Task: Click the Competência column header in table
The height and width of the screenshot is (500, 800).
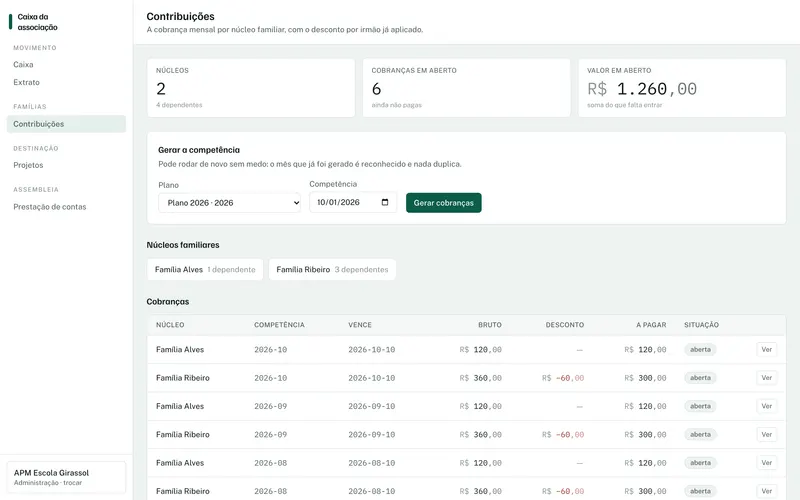Action: [279, 325]
